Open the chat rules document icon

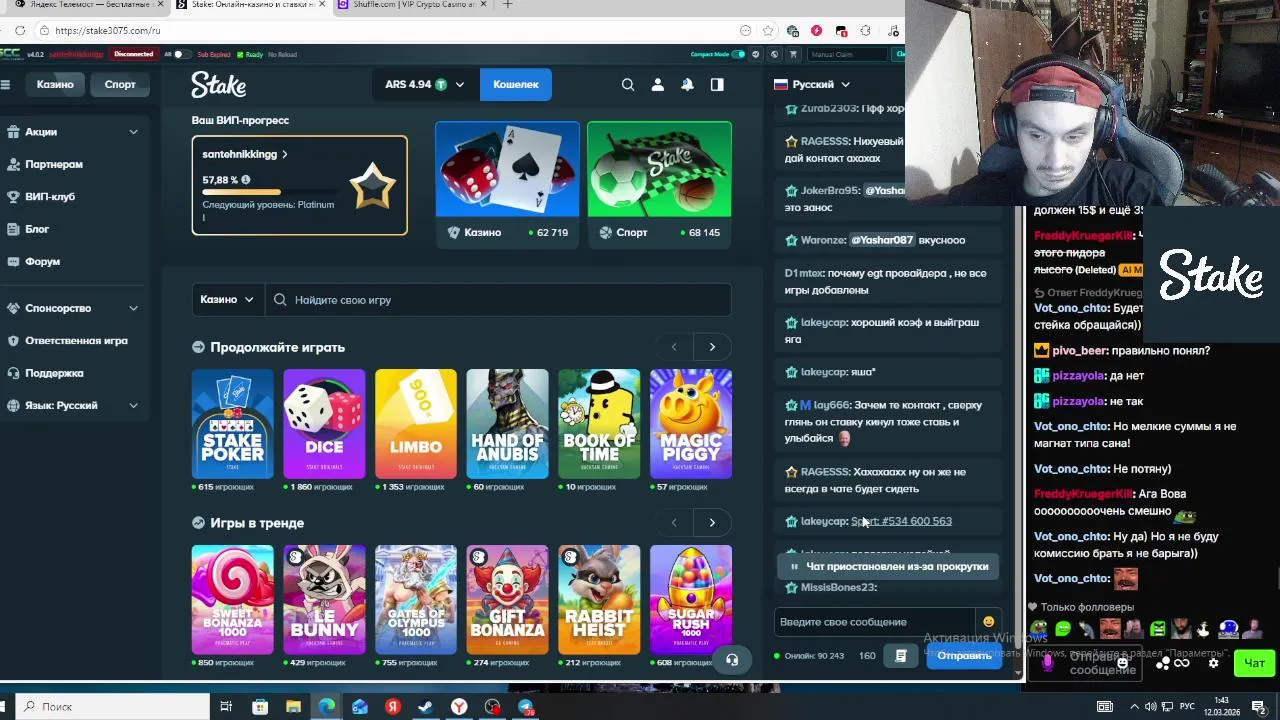click(901, 656)
